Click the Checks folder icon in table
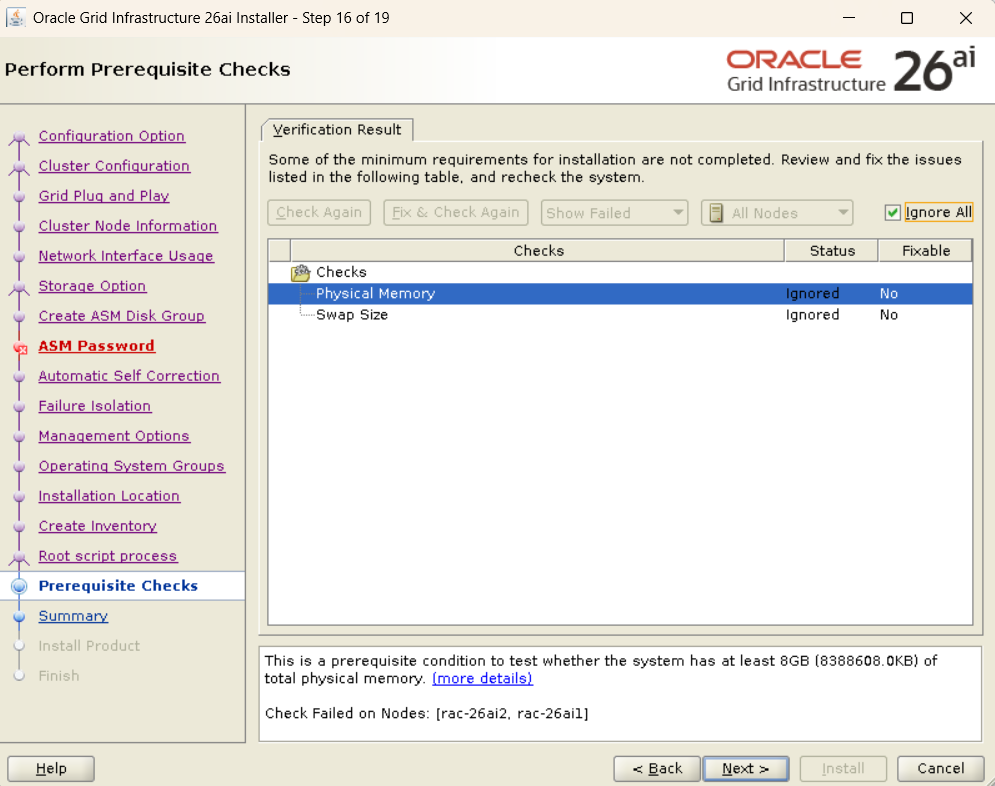Screen dimensions: 995x786 [300, 273]
